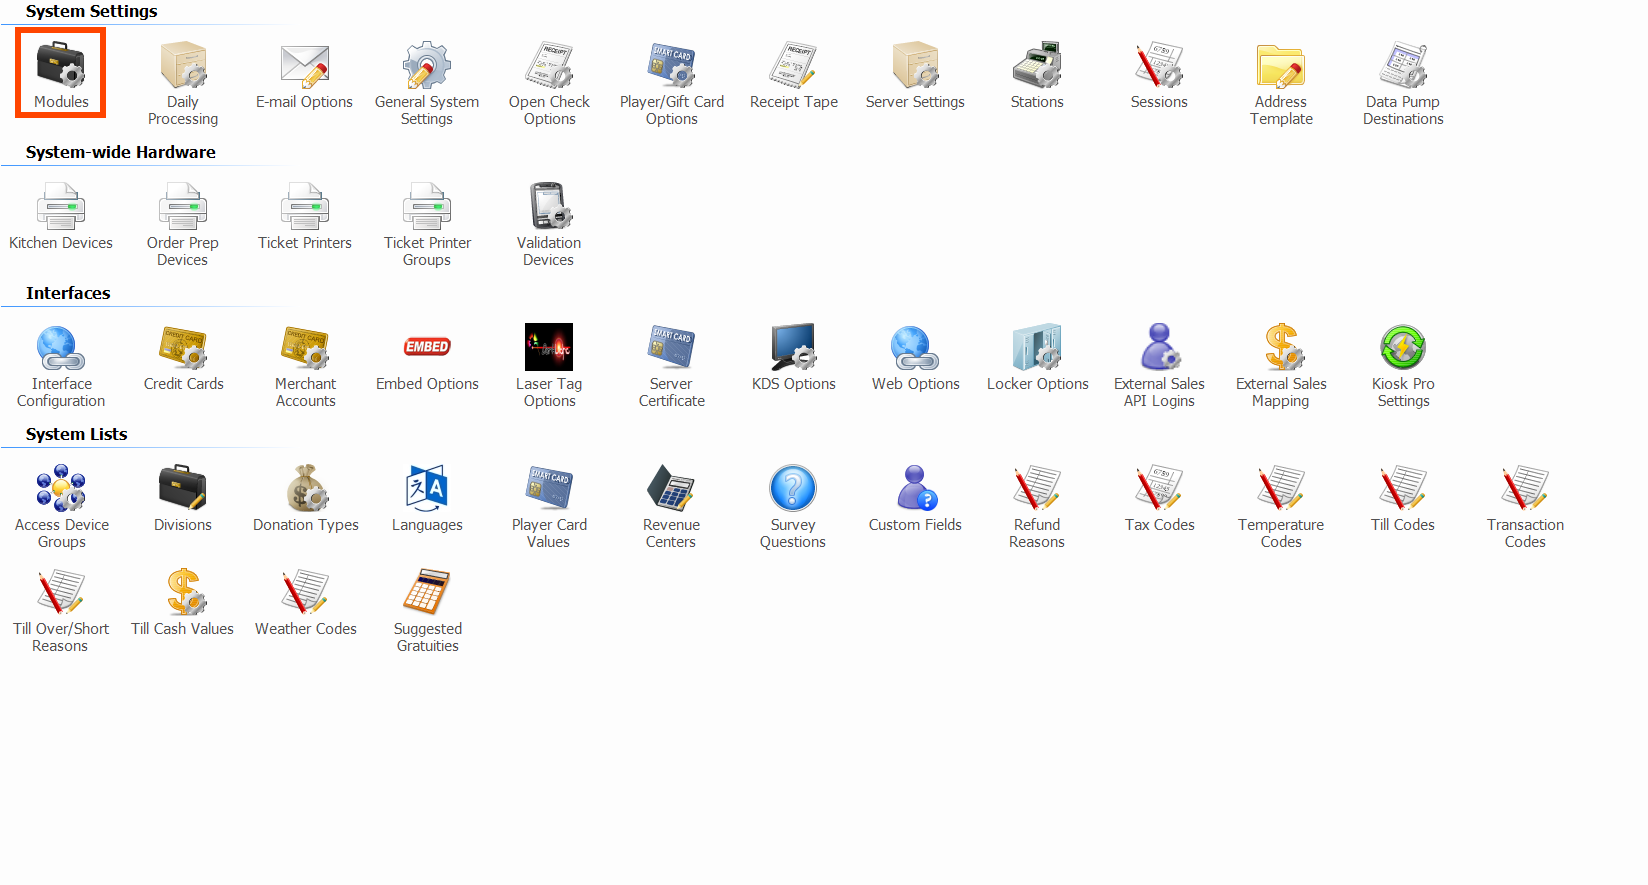Open Laser Tag Options
1648x885 pixels.
click(x=549, y=348)
